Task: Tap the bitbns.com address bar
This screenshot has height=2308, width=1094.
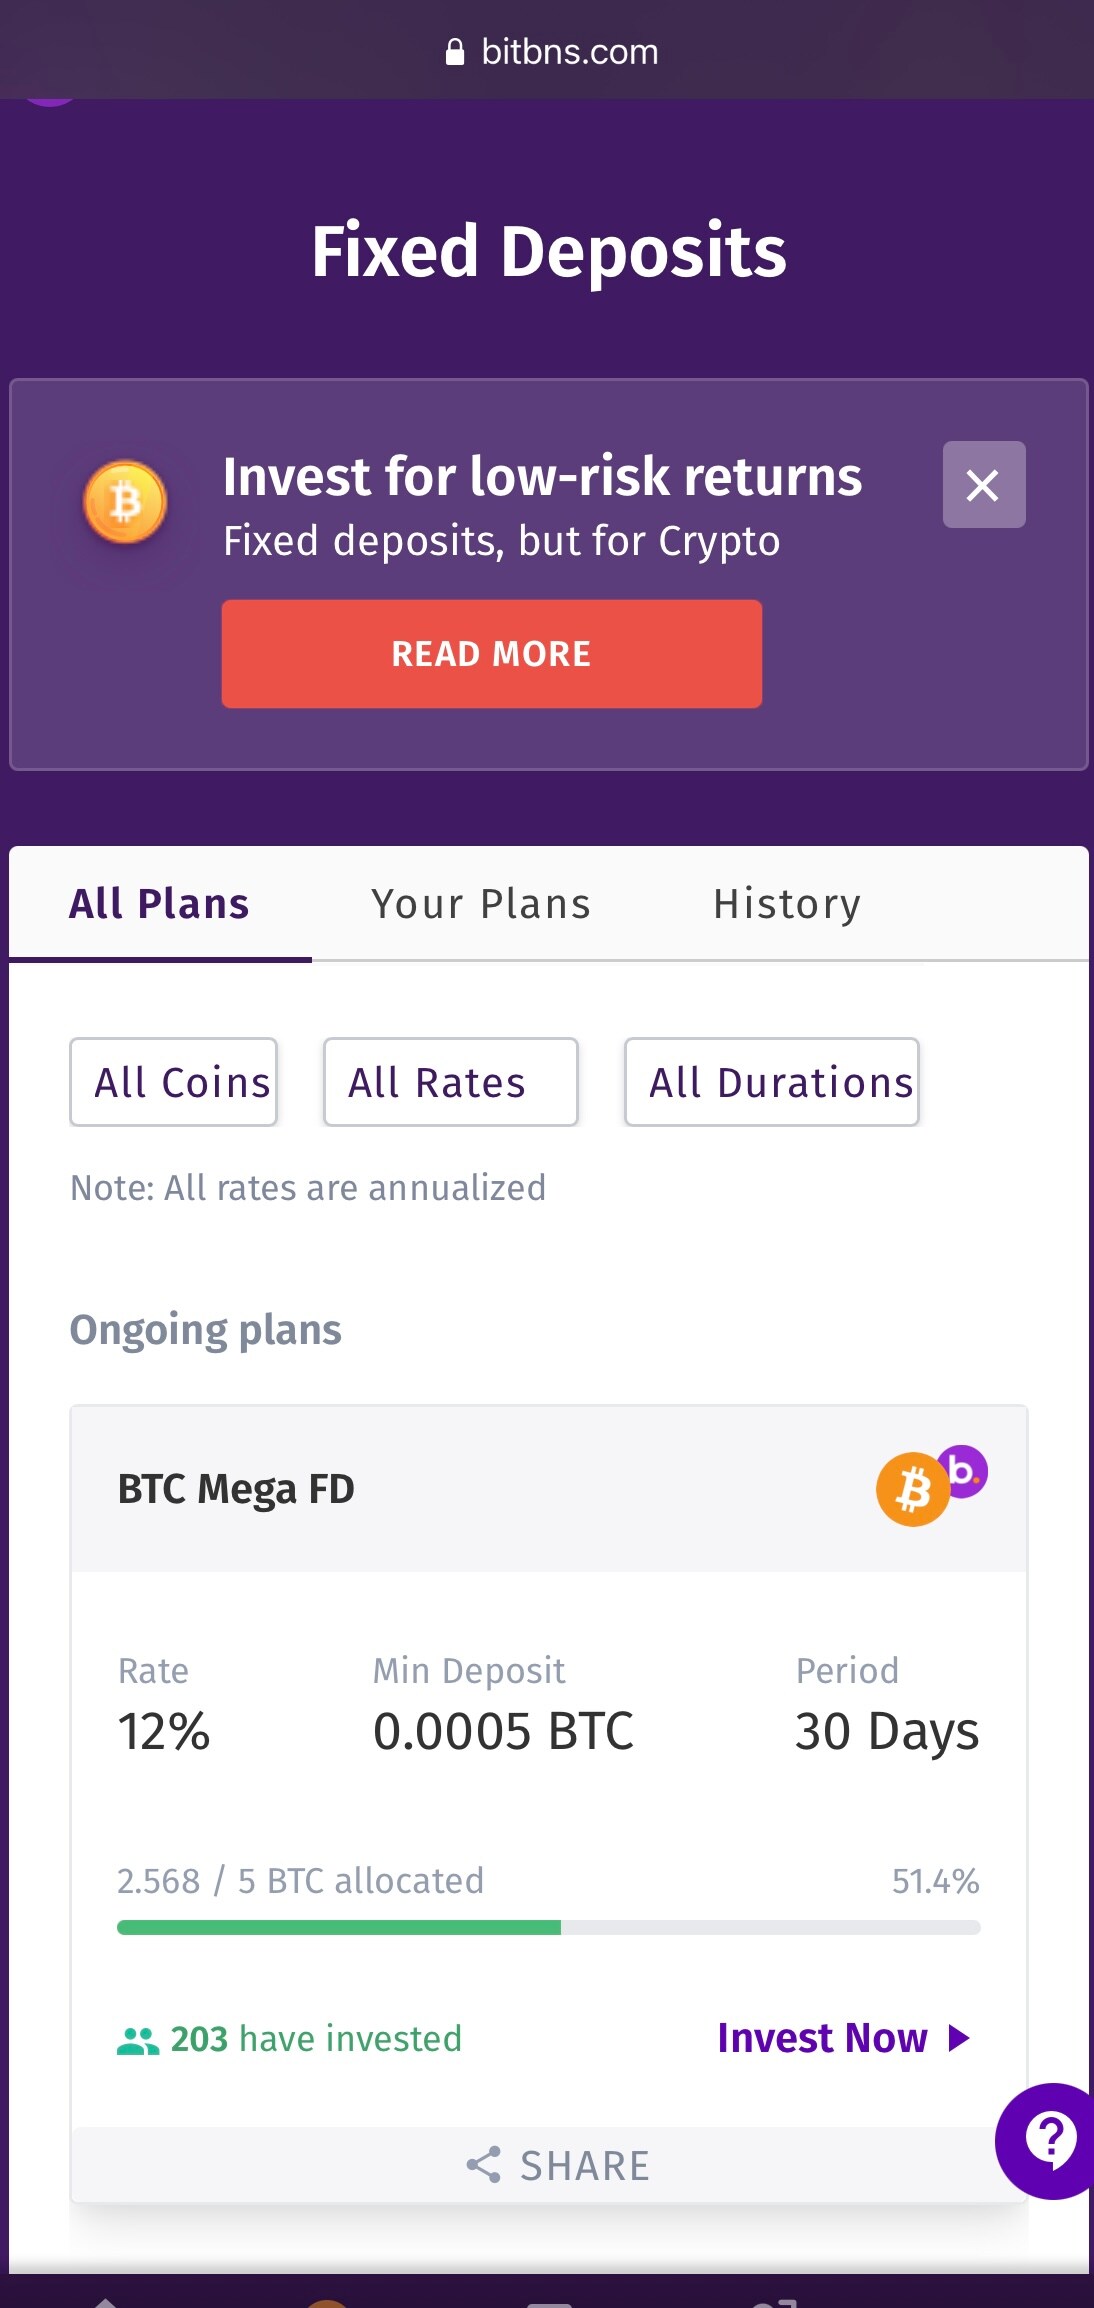Action: 569,52
